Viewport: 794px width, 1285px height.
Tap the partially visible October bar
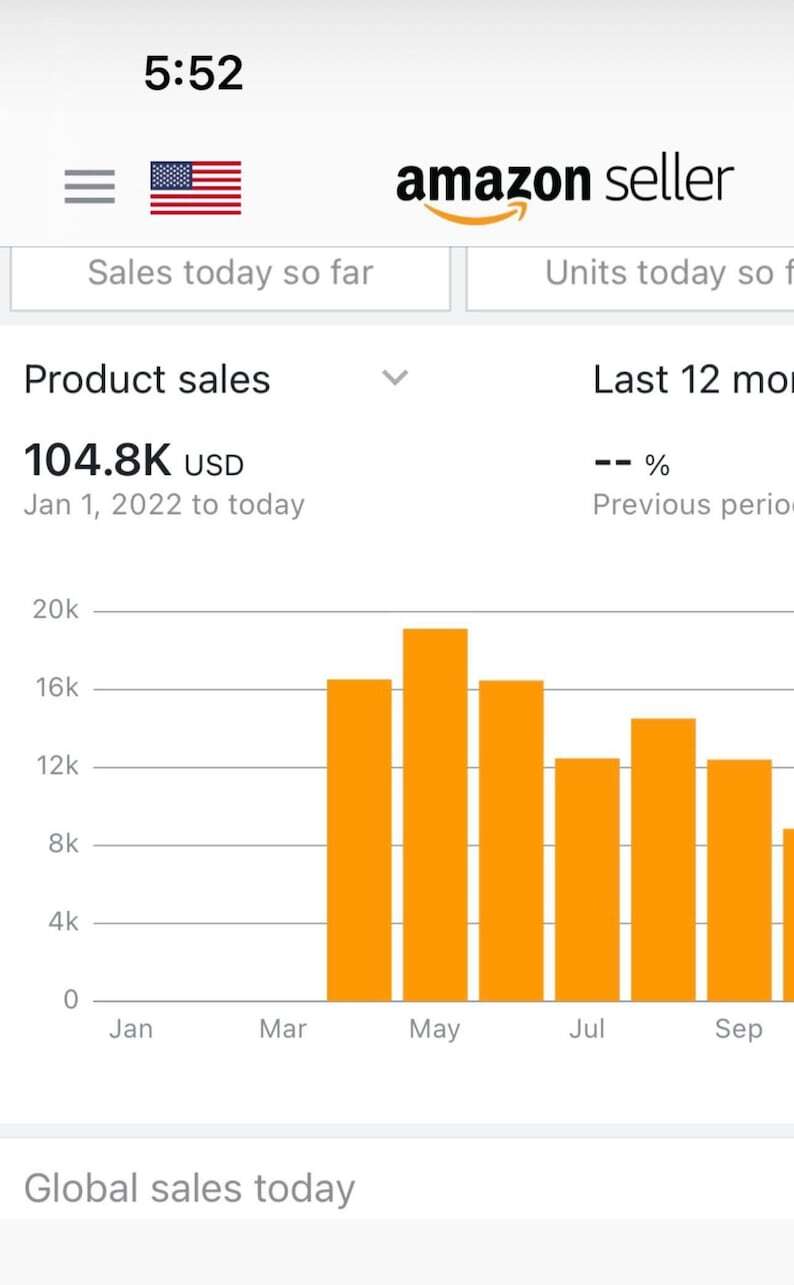pyautogui.click(x=788, y=914)
